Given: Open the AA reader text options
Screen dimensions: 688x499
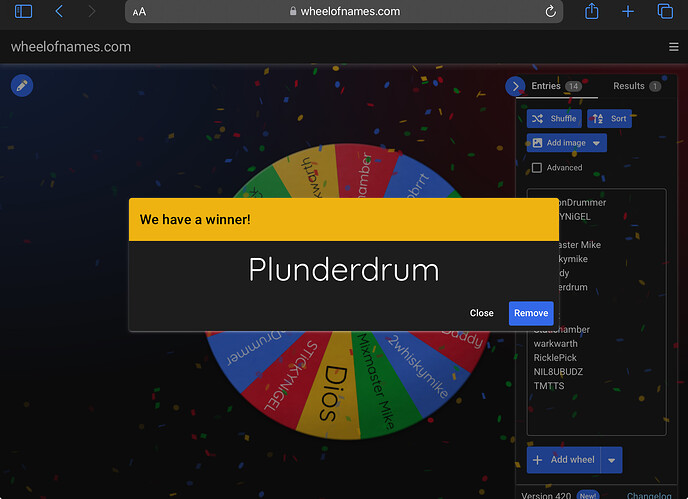Looking at the screenshot, I should coord(139,12).
